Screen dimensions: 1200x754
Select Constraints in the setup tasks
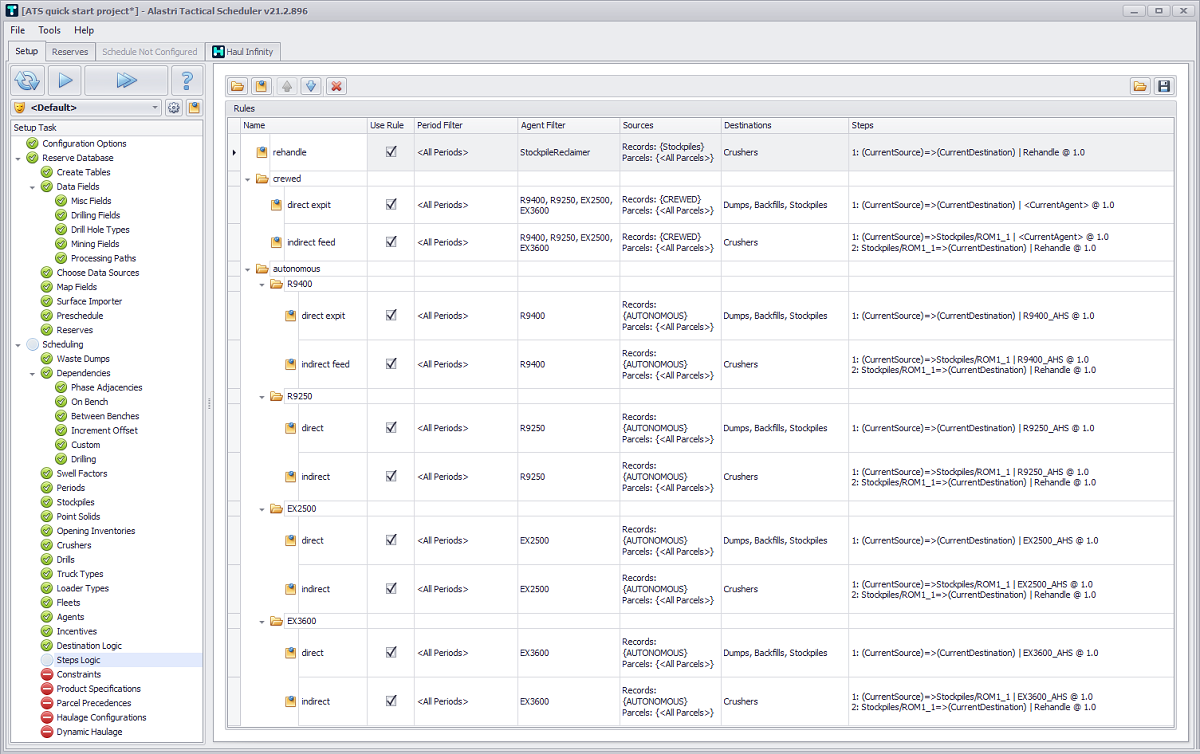78,674
